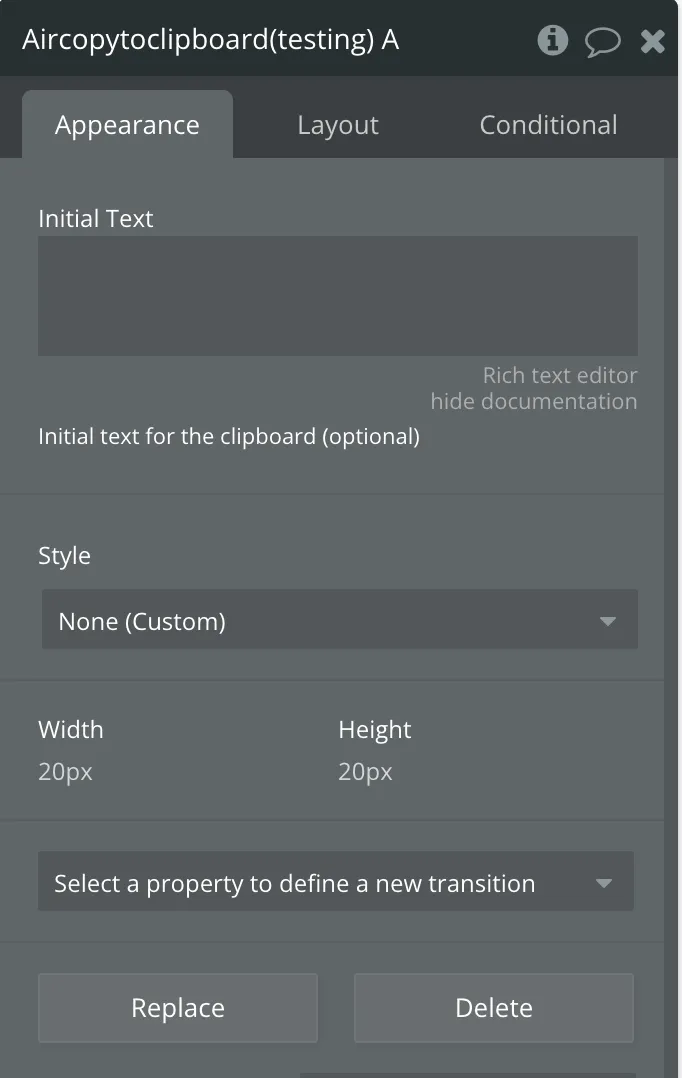Switch to the Appearance tab
The image size is (682, 1078).
(127, 125)
